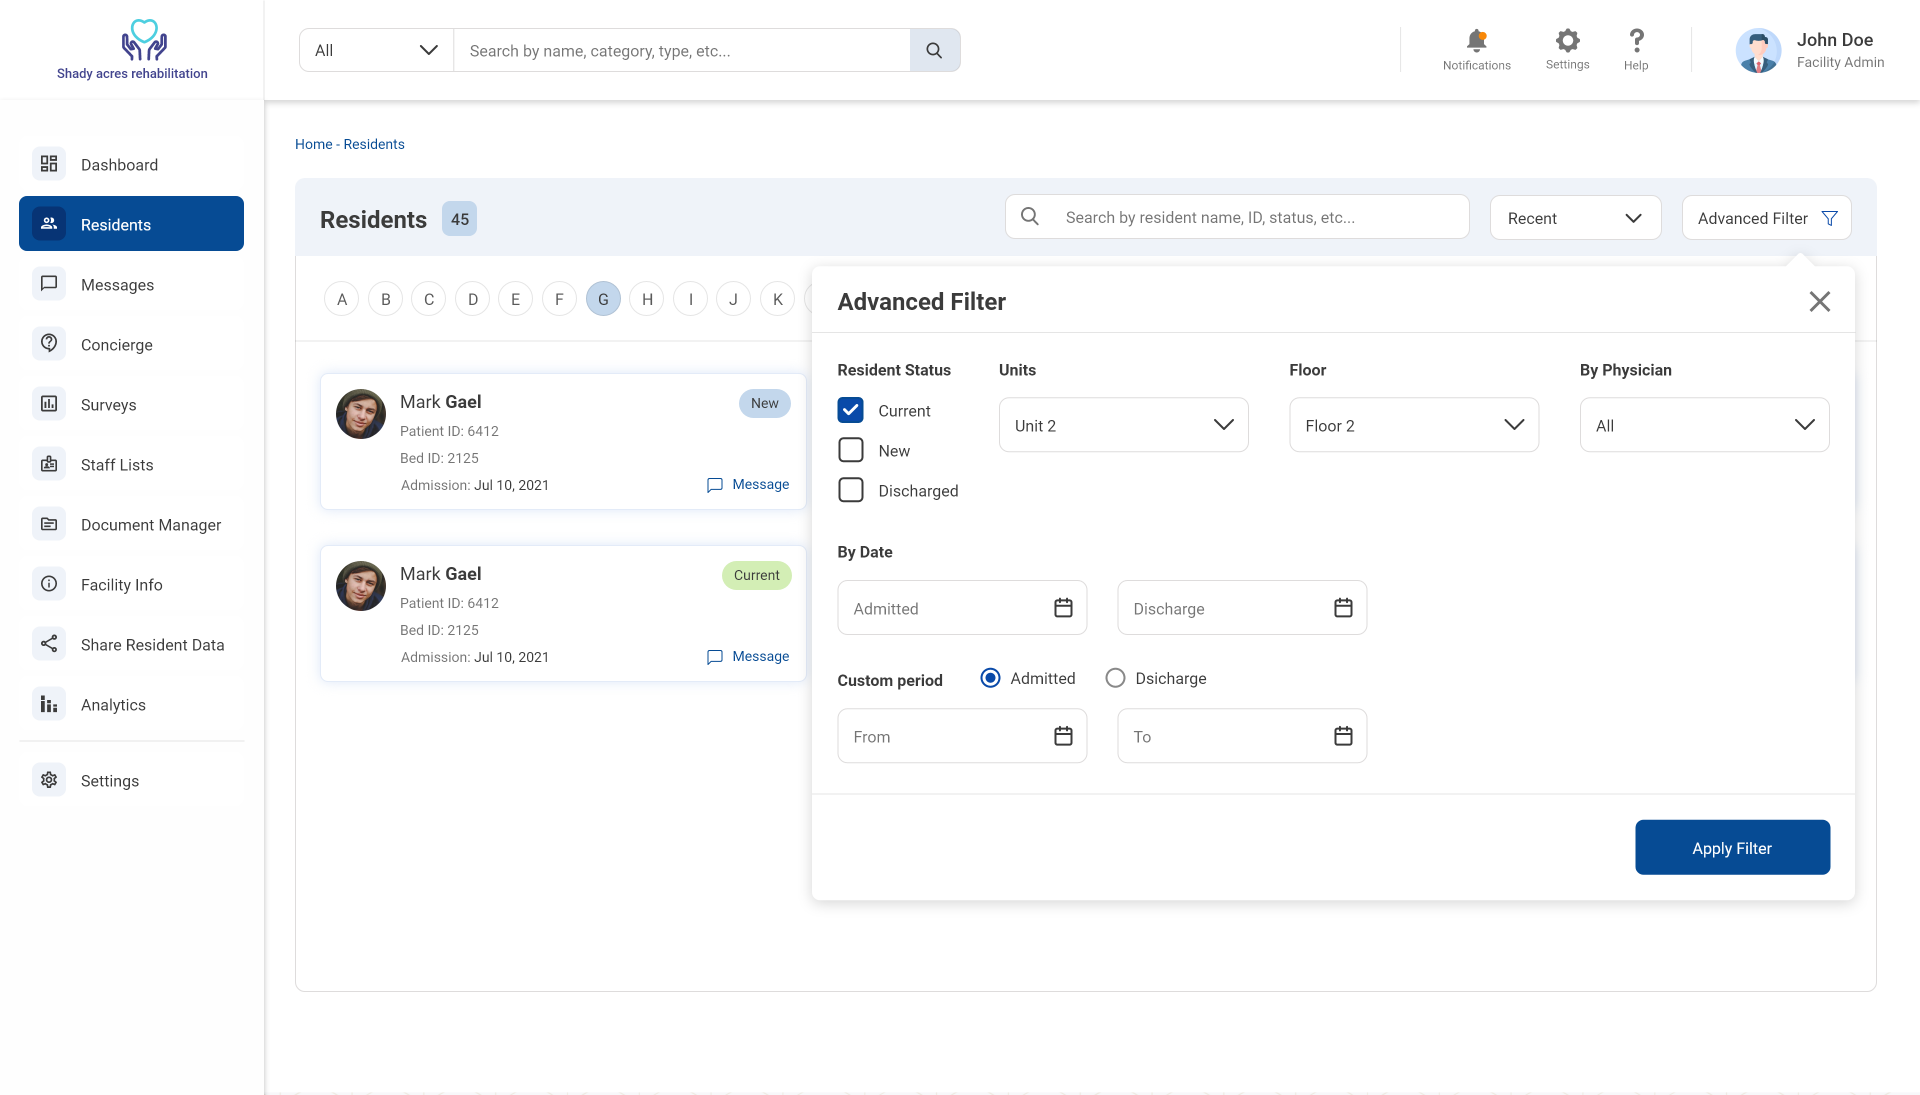This screenshot has height=1095, width=1920.
Task: Select letter H in alphabet filter
Action: tap(647, 299)
